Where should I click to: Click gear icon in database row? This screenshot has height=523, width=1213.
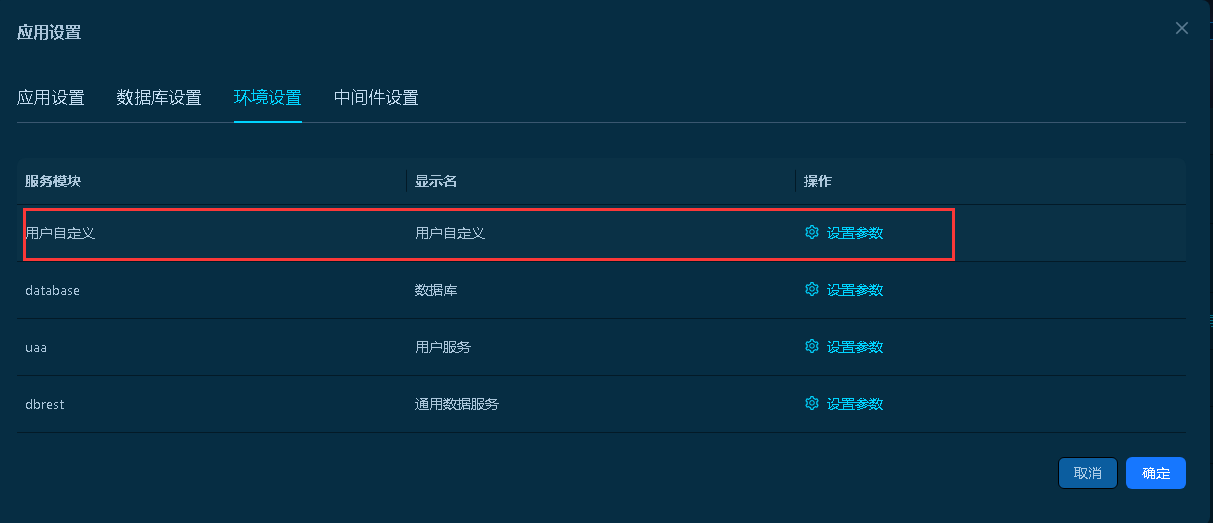click(x=812, y=290)
